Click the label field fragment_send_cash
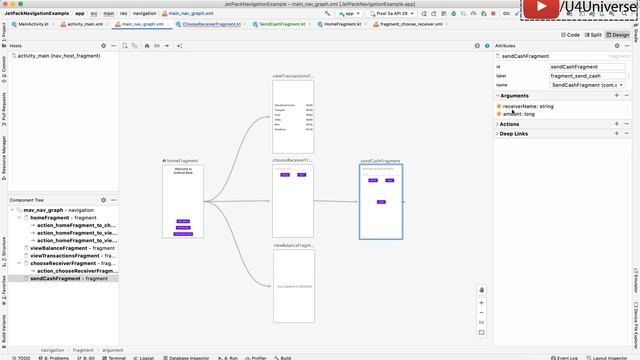The width and height of the screenshot is (640, 360). (587, 76)
